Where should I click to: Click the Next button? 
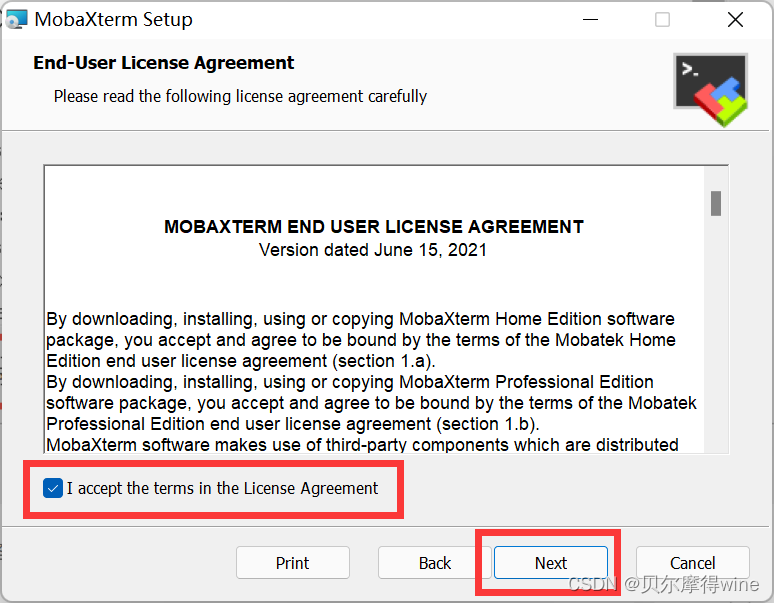[550, 563]
